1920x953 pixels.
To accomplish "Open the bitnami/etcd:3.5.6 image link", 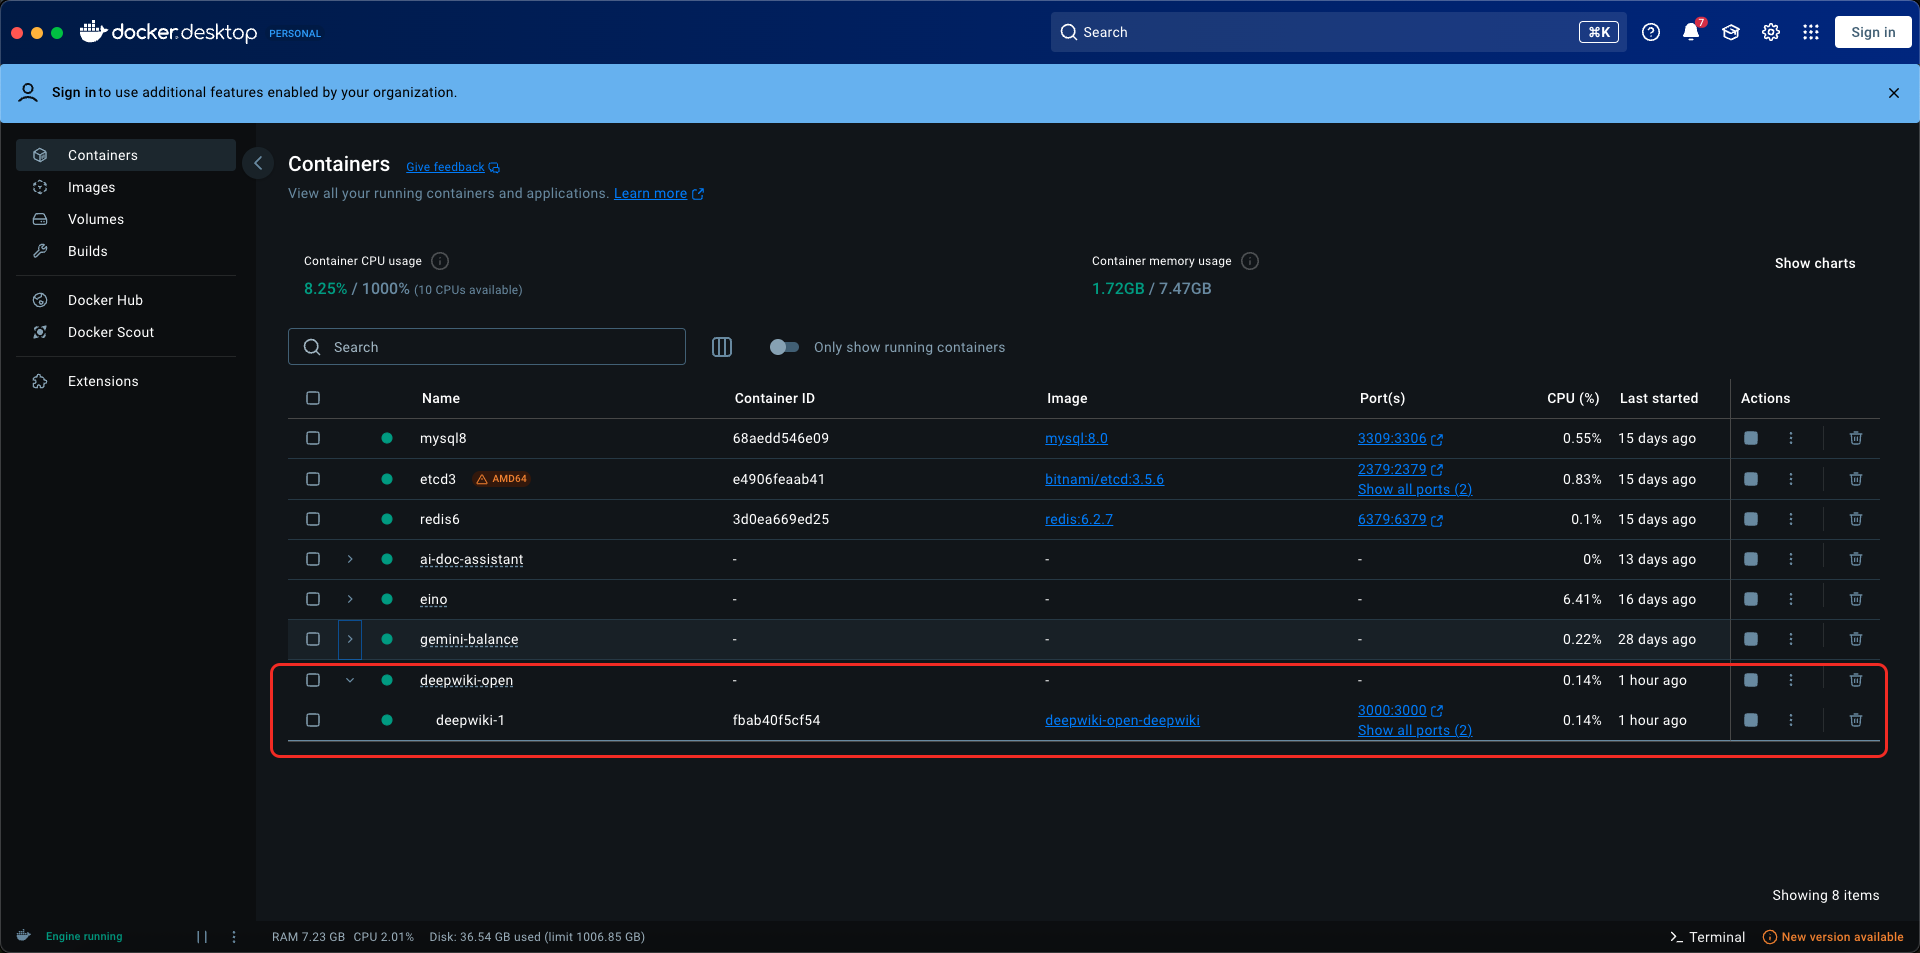I will point(1104,479).
